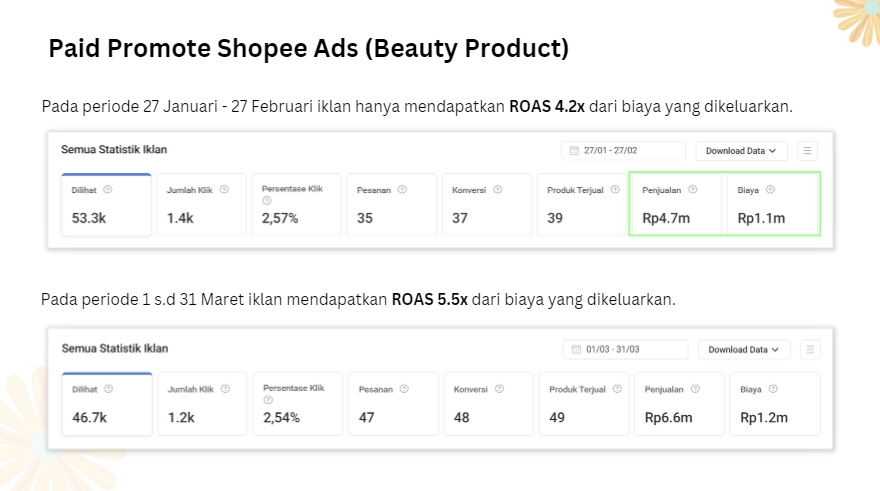
Task: Toggle the Jumlah Klik card showing 1.4k
Action: 200,205
